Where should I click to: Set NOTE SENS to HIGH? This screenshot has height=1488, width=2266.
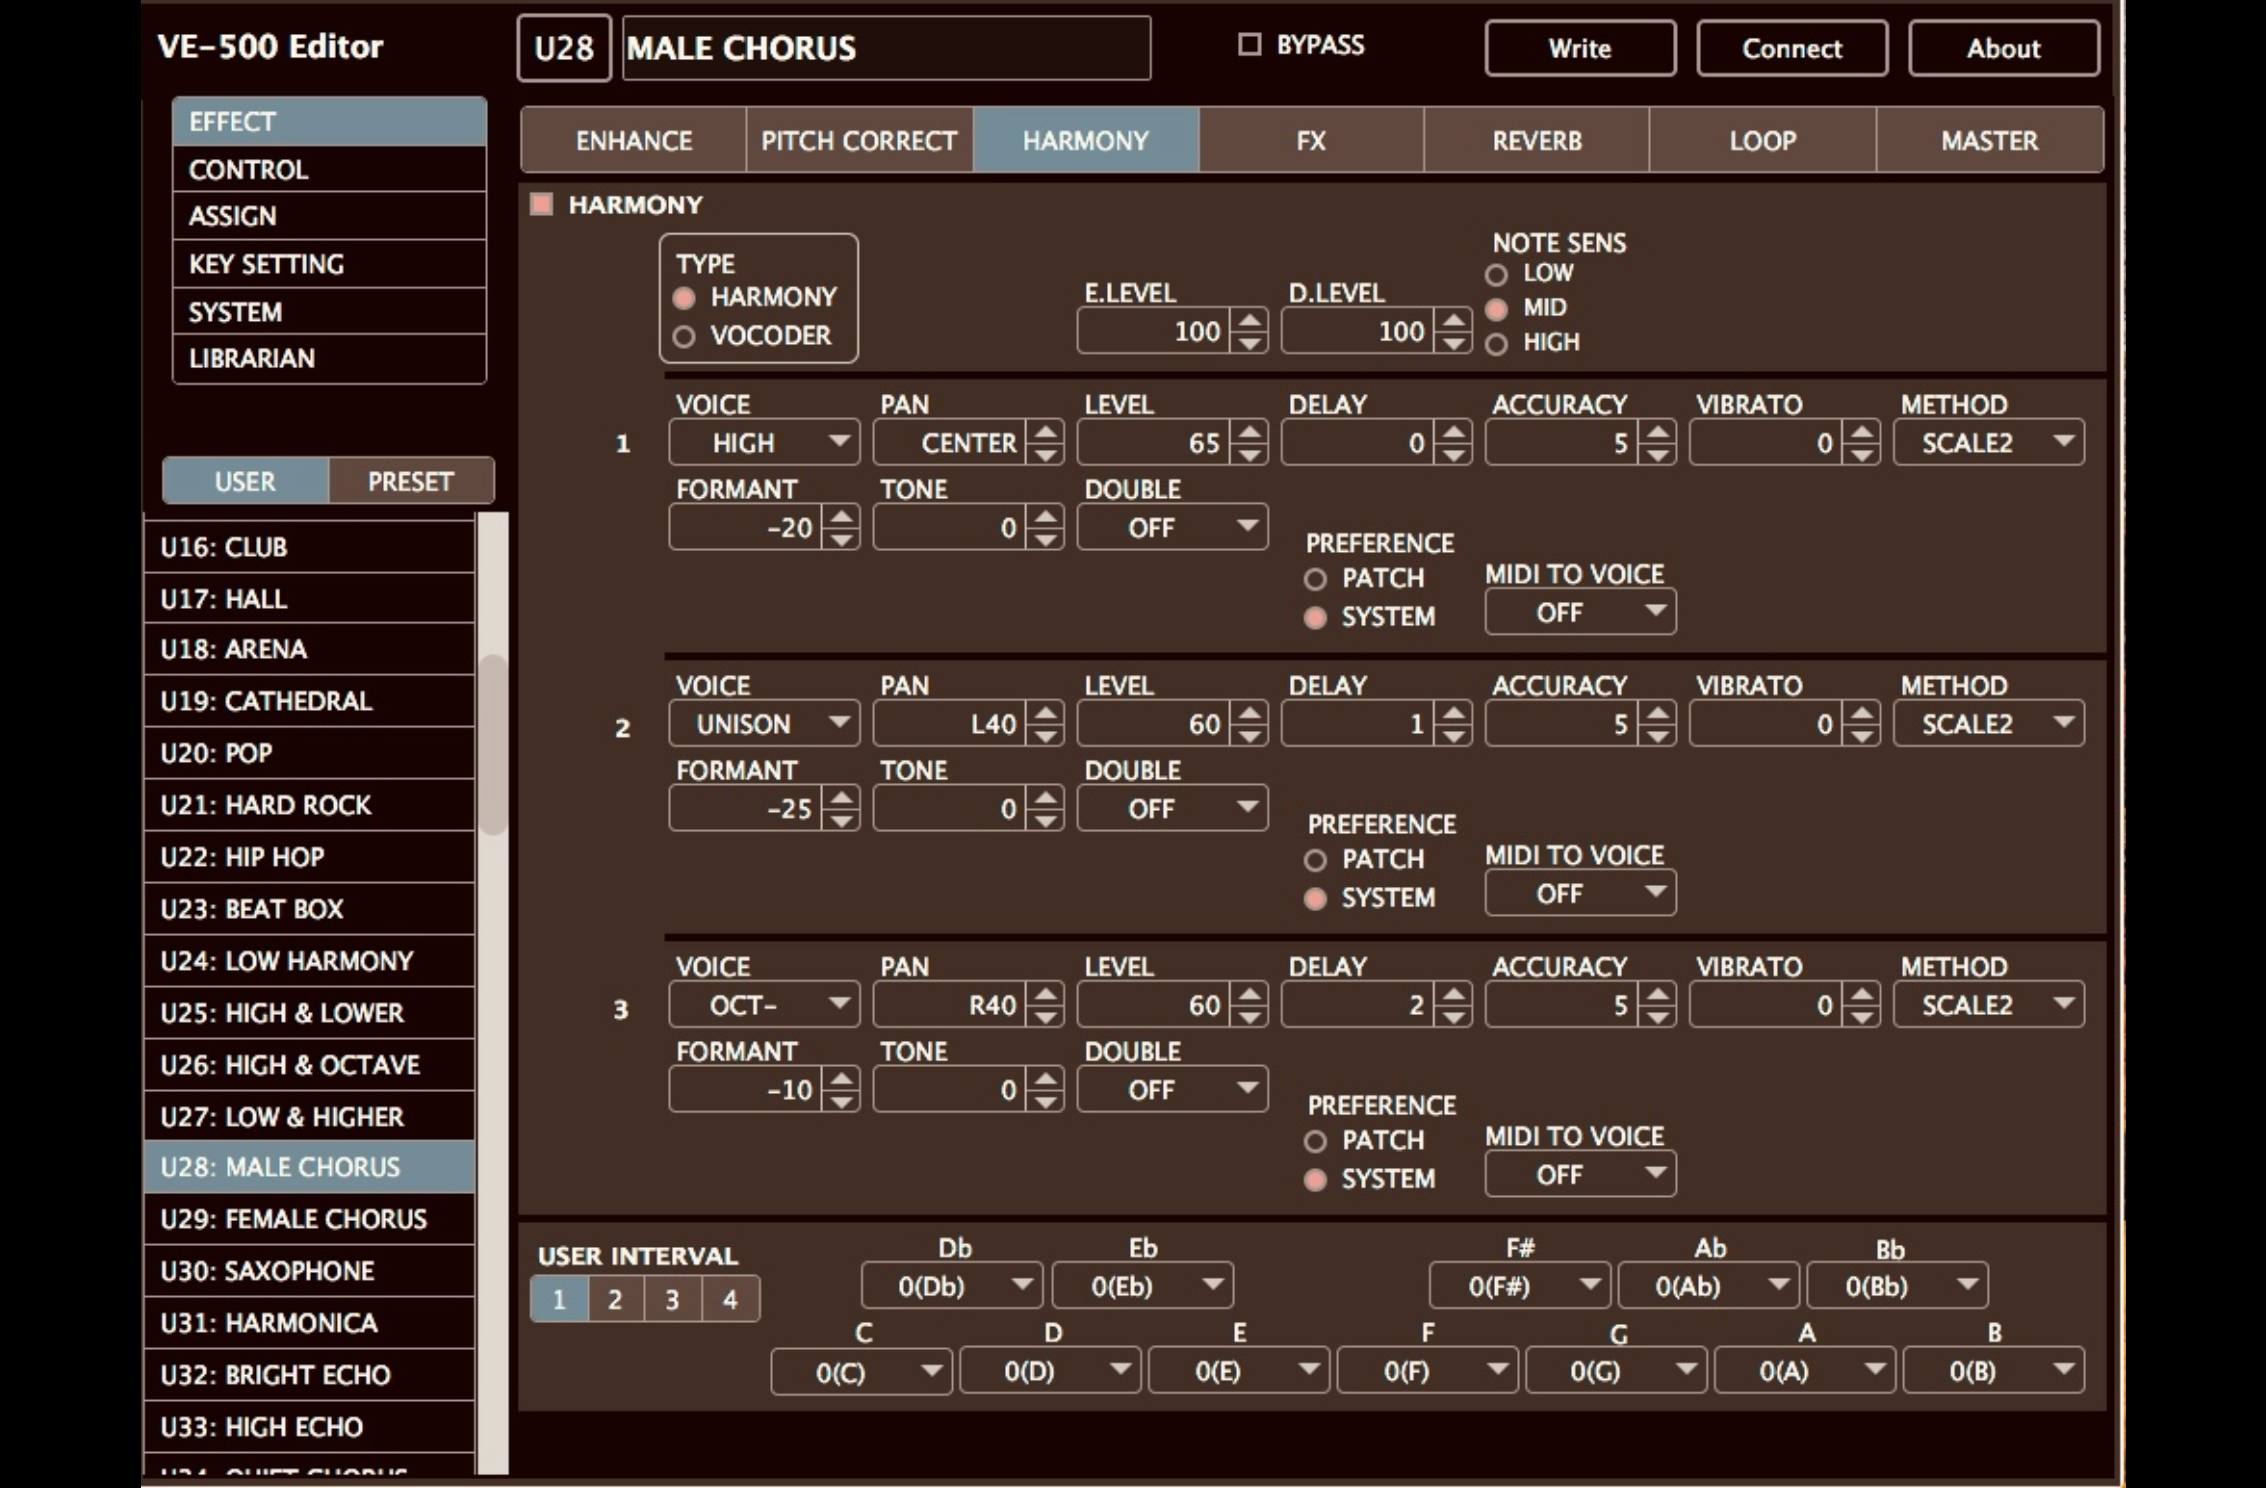[1496, 344]
